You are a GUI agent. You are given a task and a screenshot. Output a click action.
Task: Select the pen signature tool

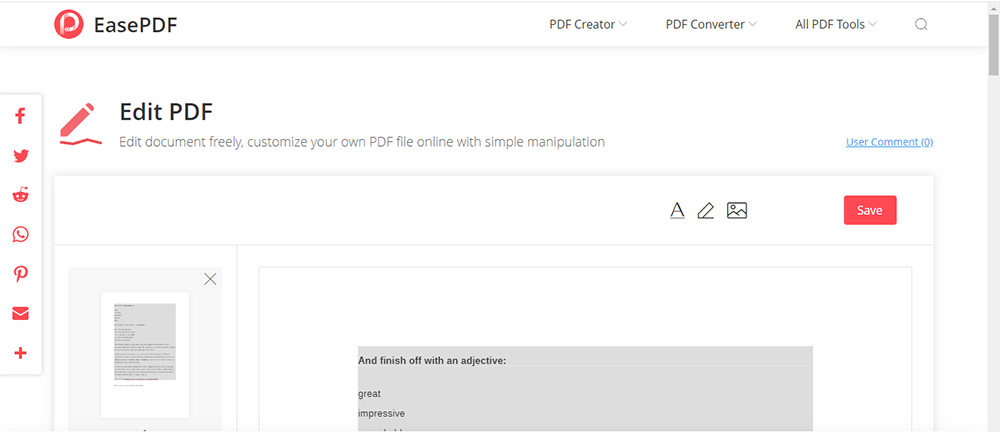pos(706,210)
